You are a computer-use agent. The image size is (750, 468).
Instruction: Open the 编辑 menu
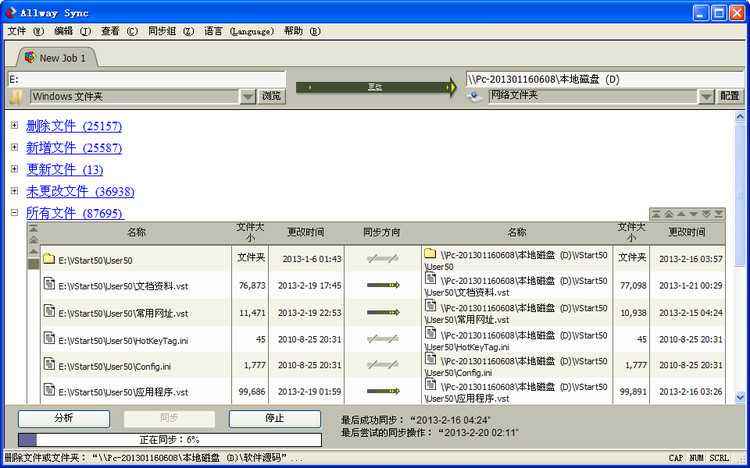[72, 31]
